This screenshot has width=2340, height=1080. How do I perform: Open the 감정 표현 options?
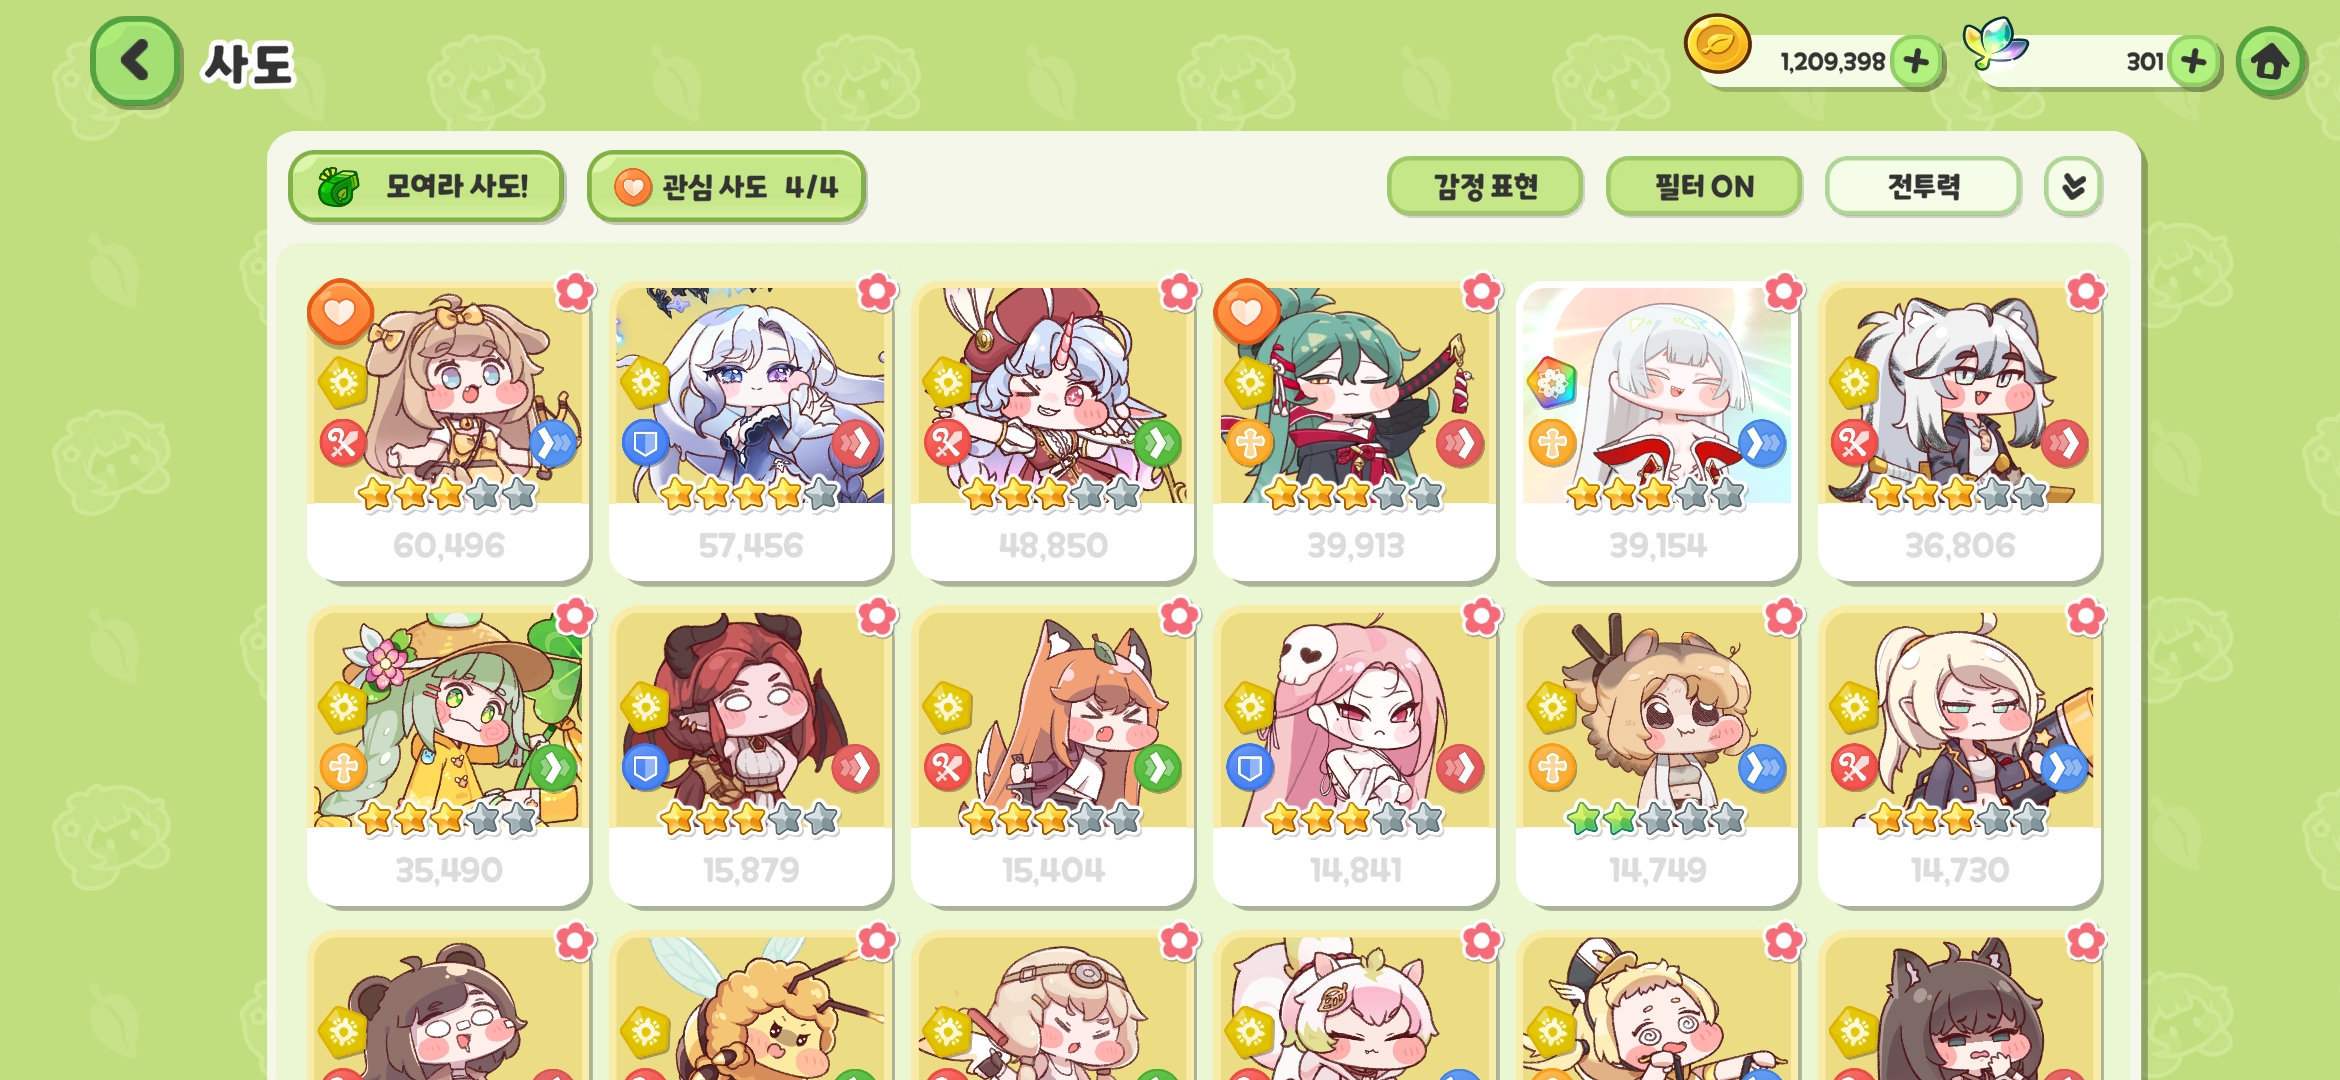1485,186
